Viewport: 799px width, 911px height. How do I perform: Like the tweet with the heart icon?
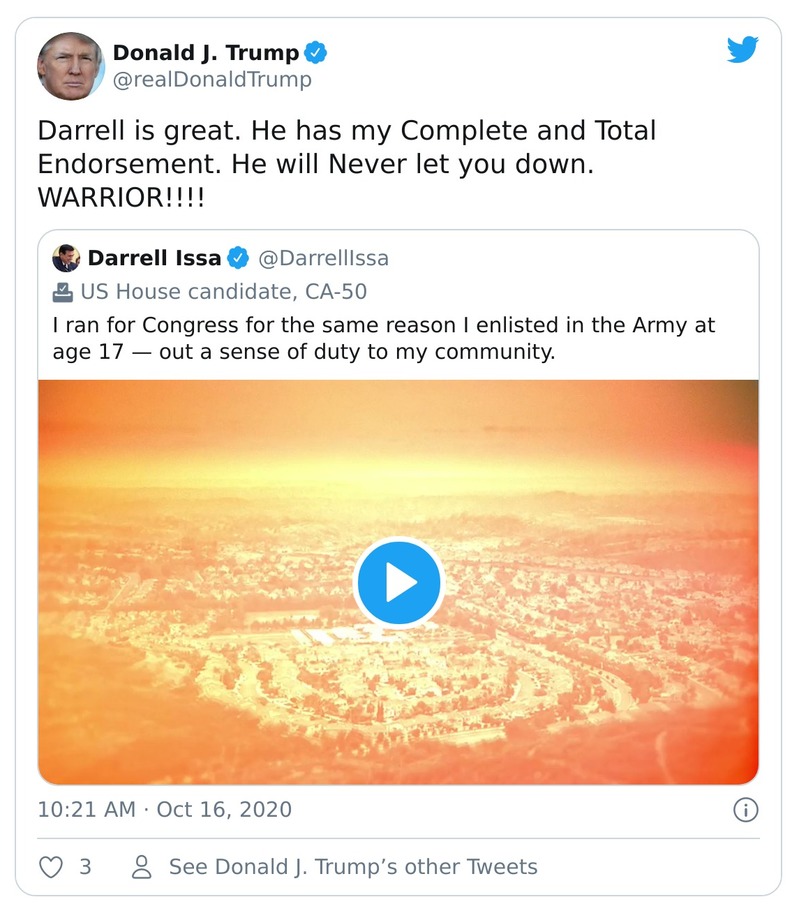tap(50, 866)
